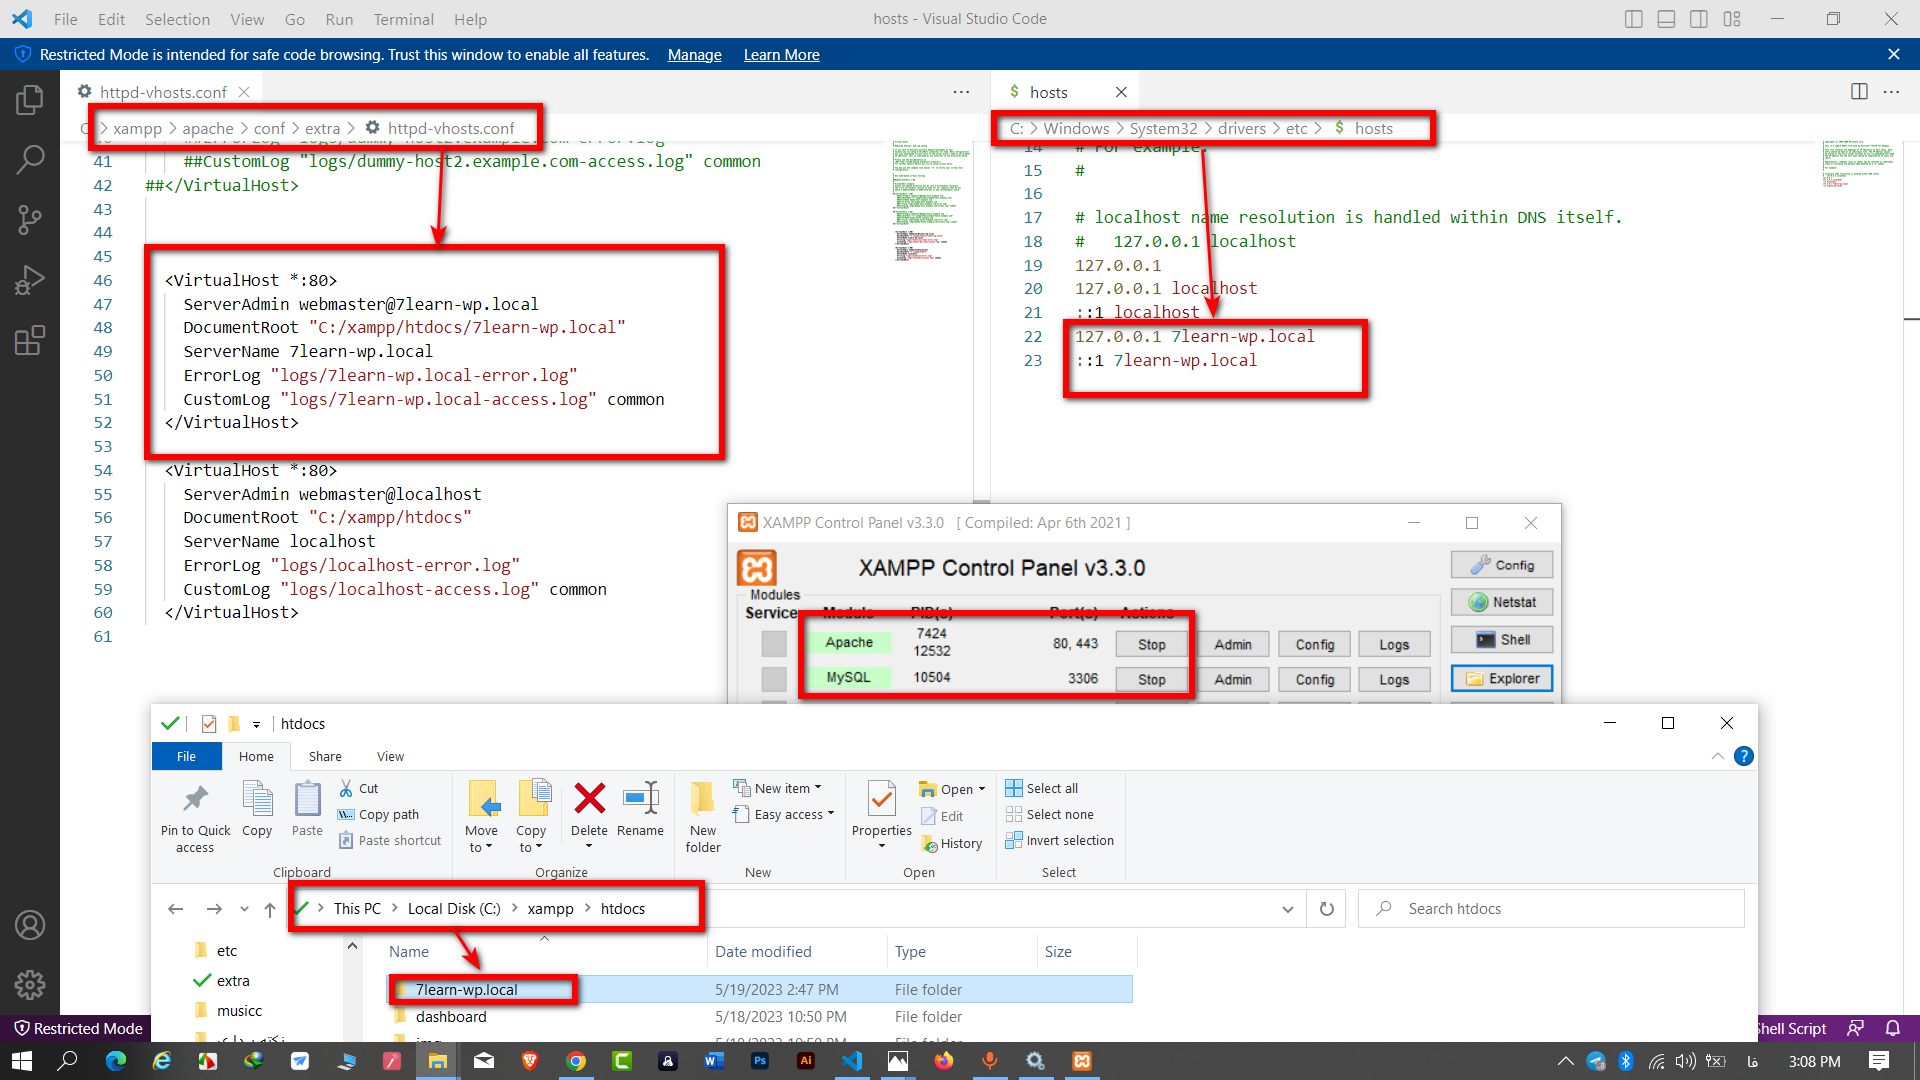Image resolution: width=1920 pixels, height=1080 pixels.
Task: Stop the MySQL module in XAMPP
Action: (1151, 680)
